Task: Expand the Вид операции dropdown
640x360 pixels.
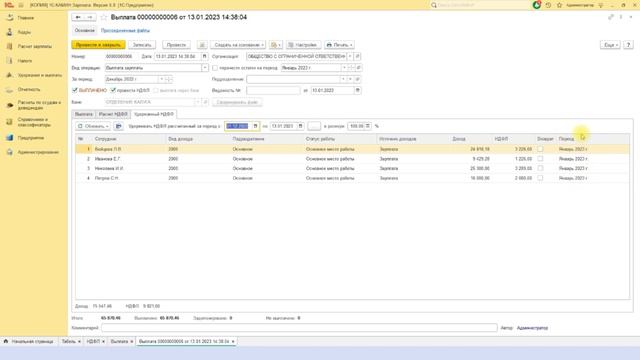Action: [x=204, y=68]
